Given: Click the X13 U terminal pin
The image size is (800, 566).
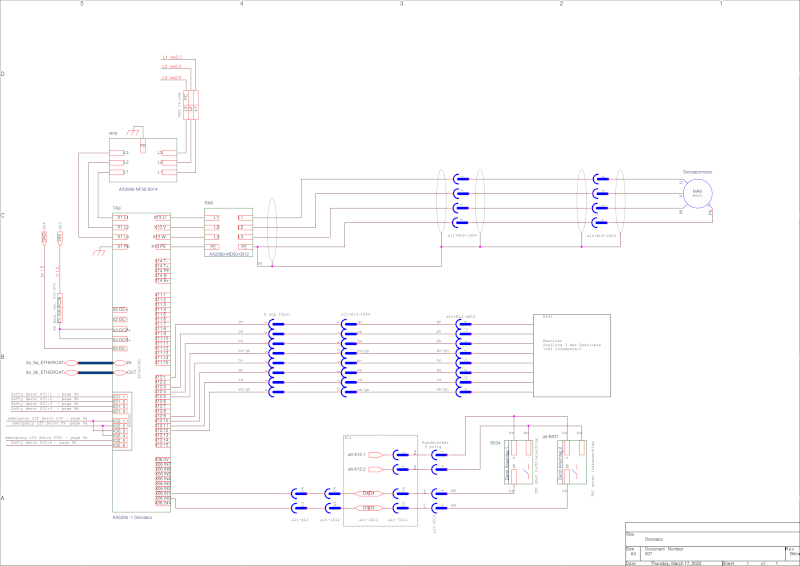Looking at the screenshot, I should tap(160, 217).
